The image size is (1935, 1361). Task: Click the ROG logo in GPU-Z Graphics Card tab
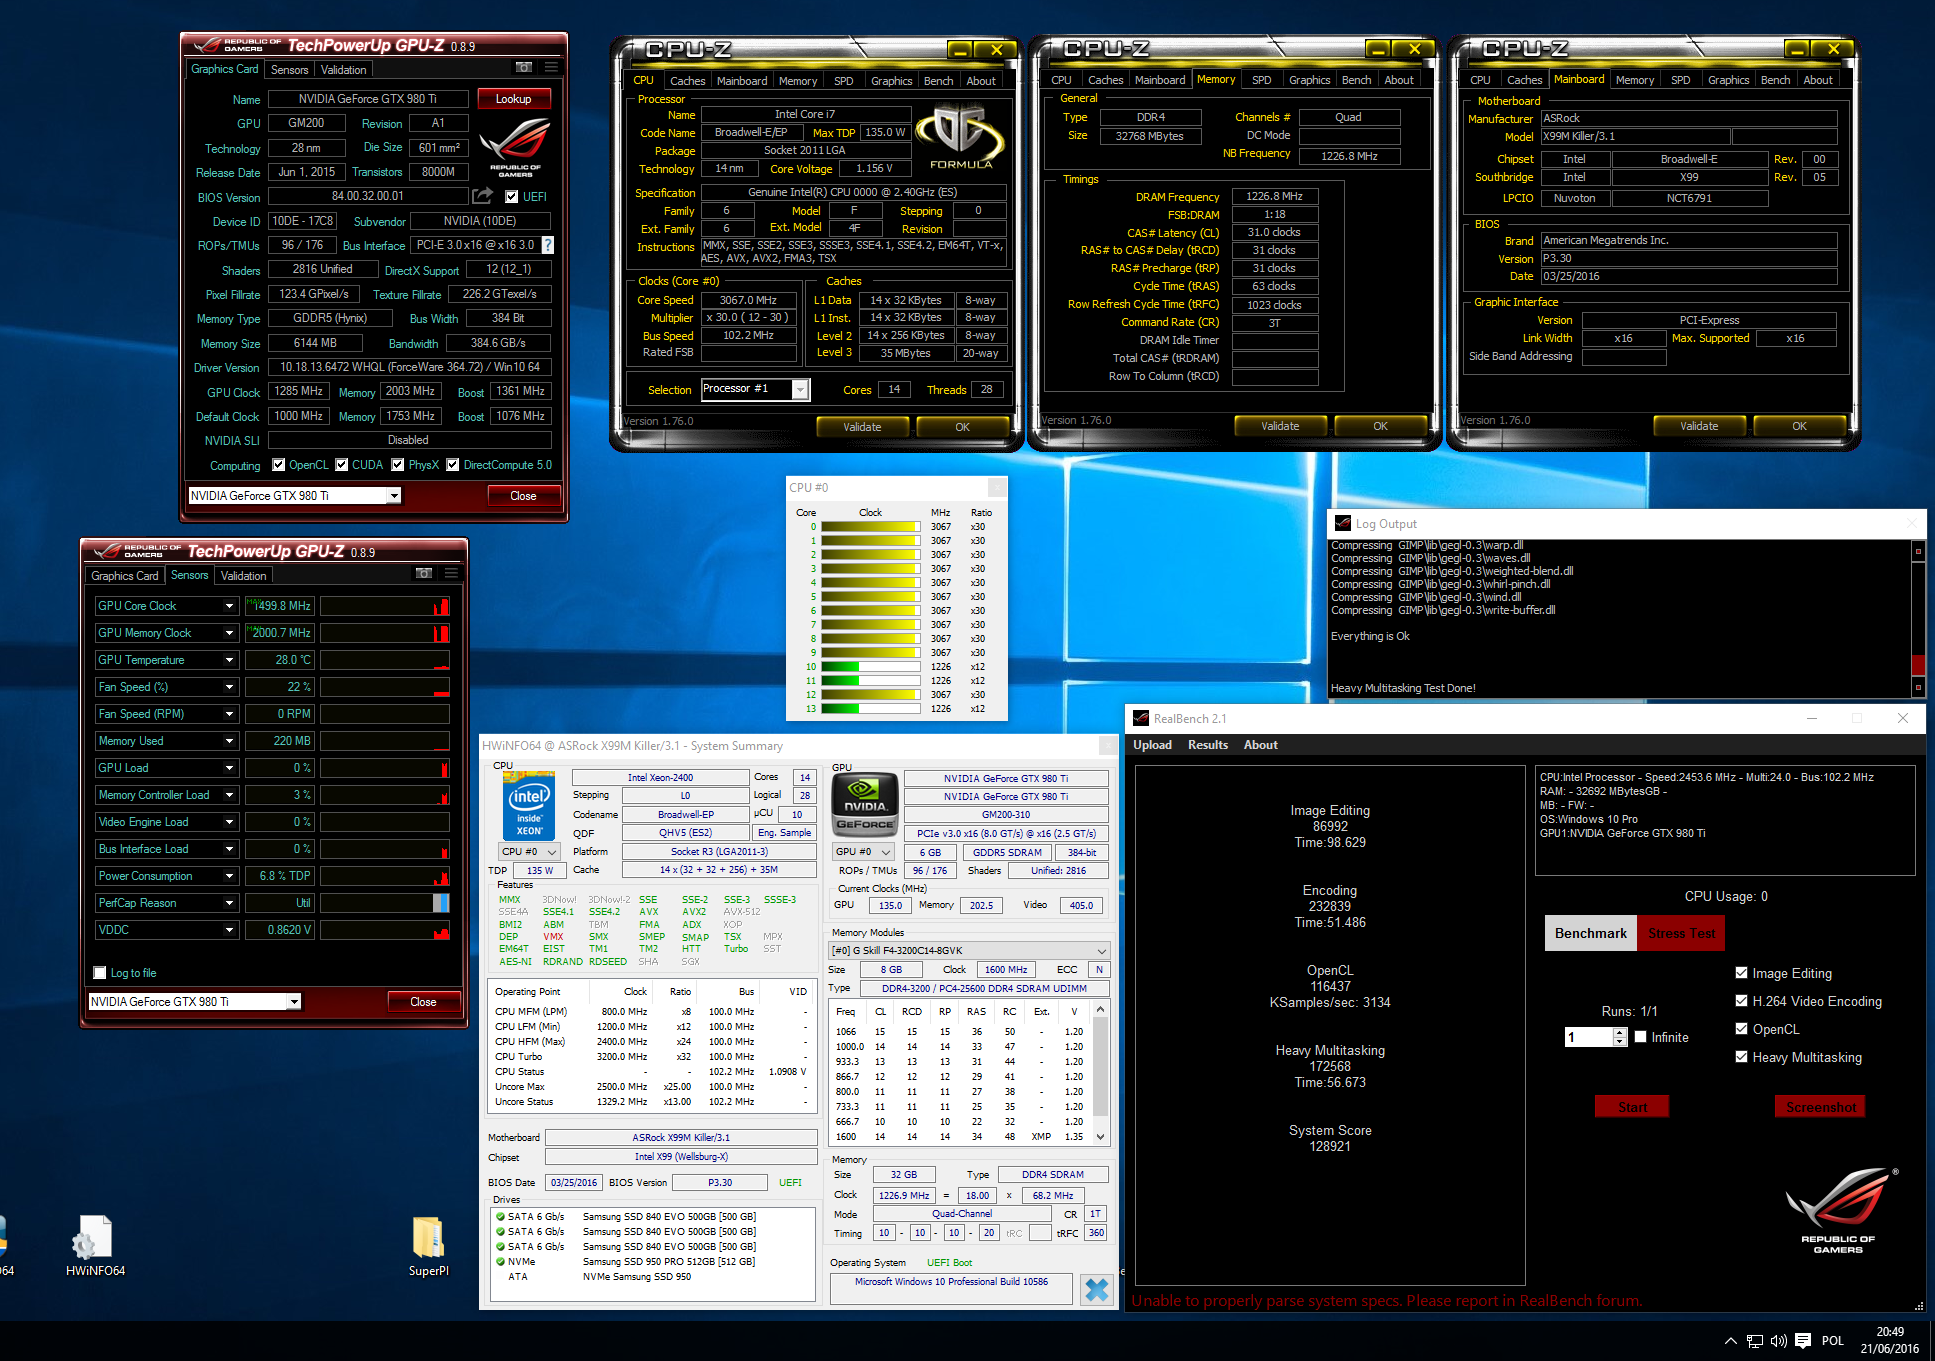click(515, 147)
